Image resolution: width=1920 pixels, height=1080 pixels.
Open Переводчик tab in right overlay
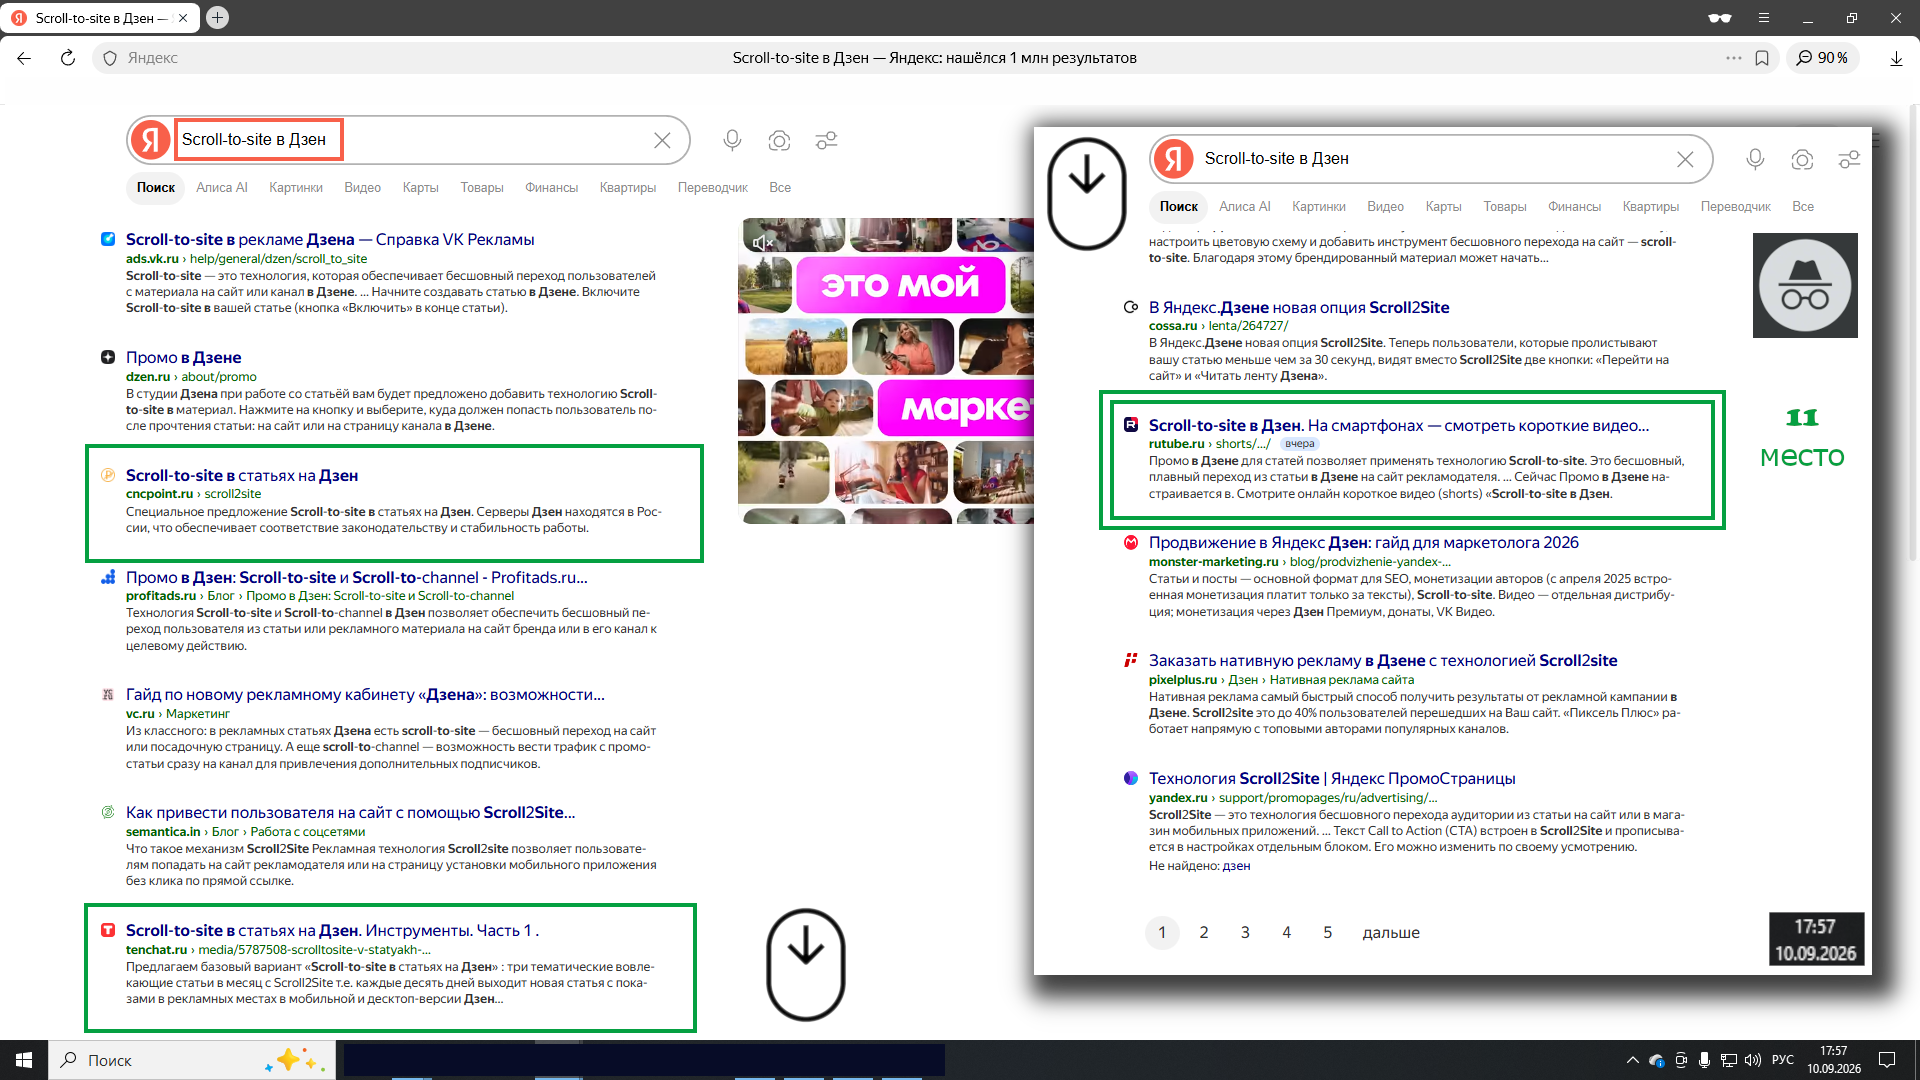tap(1735, 206)
